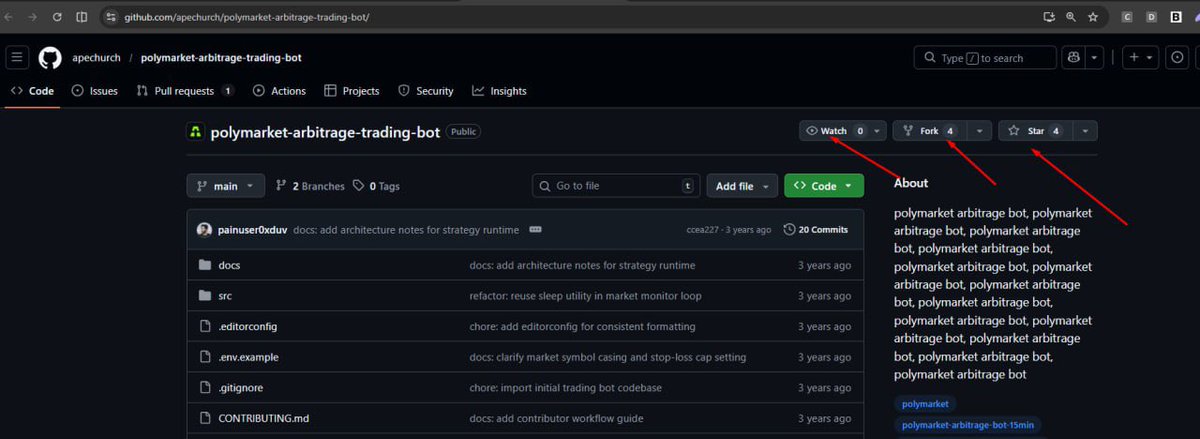Open the apechurch owner profile link
This screenshot has width=1200, height=439.
[x=95, y=58]
